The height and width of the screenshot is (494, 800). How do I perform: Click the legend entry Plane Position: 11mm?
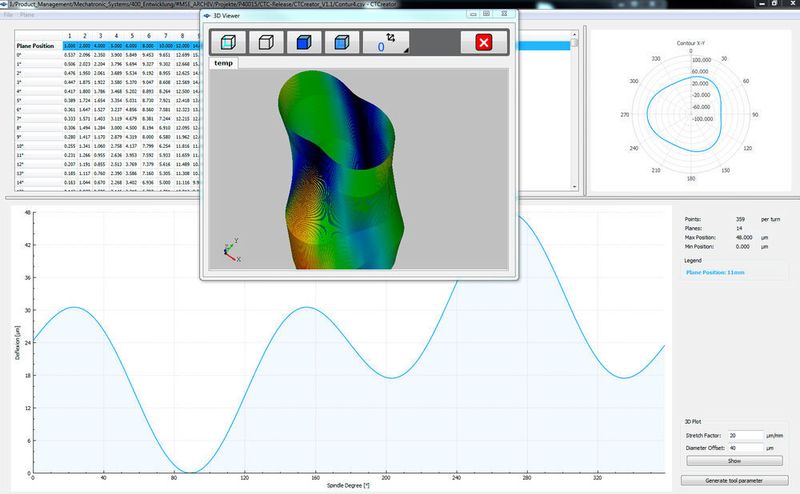click(715, 273)
